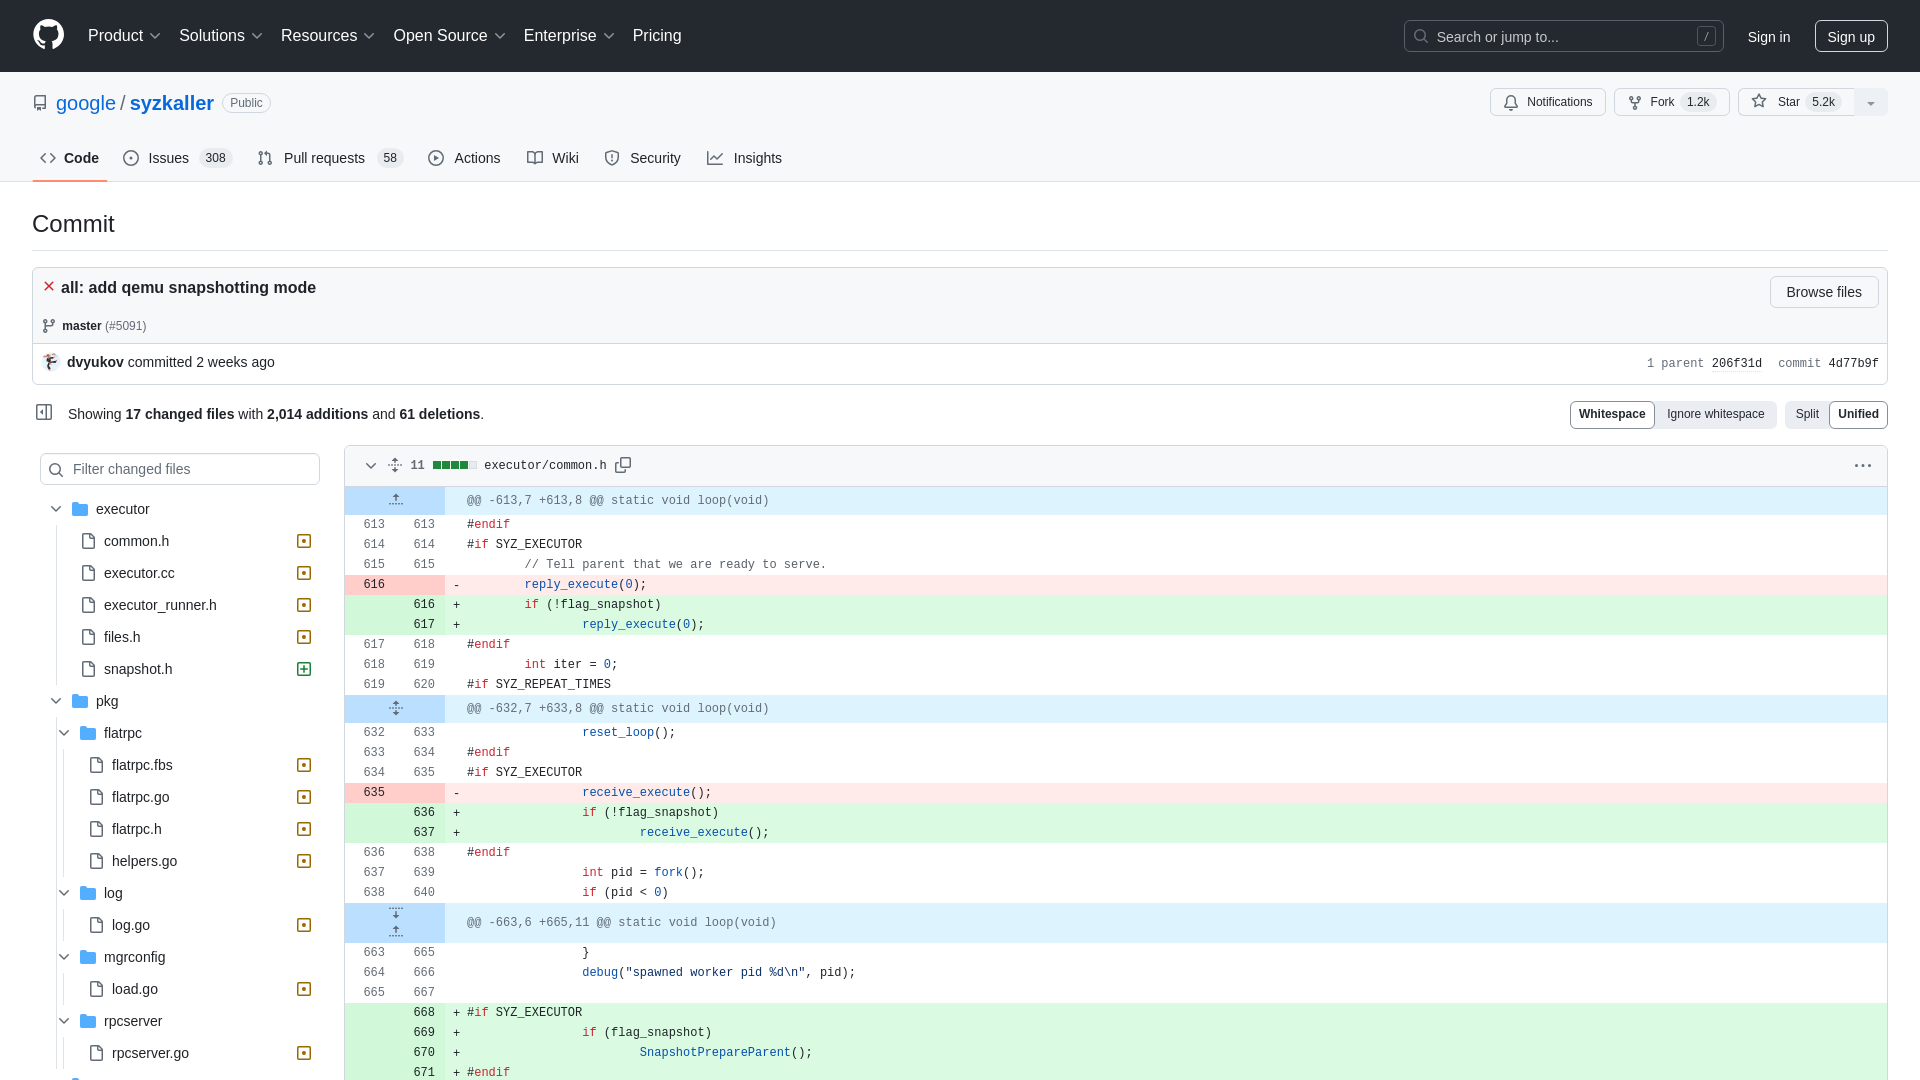This screenshot has height=1080, width=1920.
Task: Collapse the rpcserver folder
Action: tap(64, 1021)
